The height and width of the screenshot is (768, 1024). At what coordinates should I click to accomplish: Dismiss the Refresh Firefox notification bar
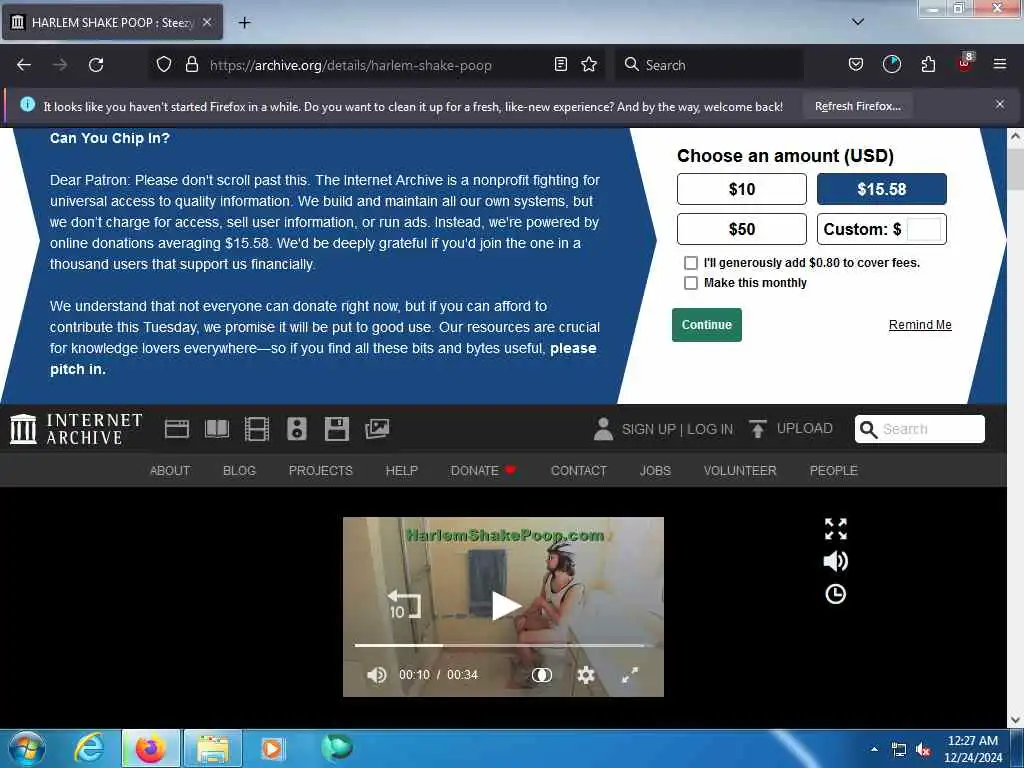[999, 104]
